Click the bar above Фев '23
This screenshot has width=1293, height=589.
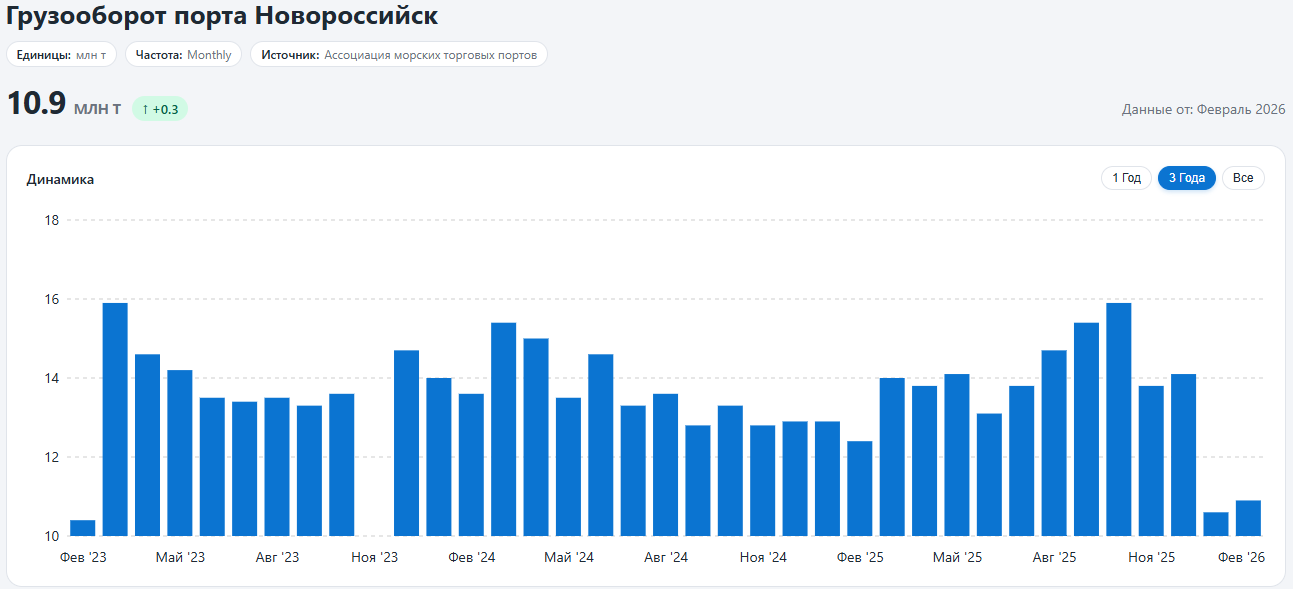point(83,528)
